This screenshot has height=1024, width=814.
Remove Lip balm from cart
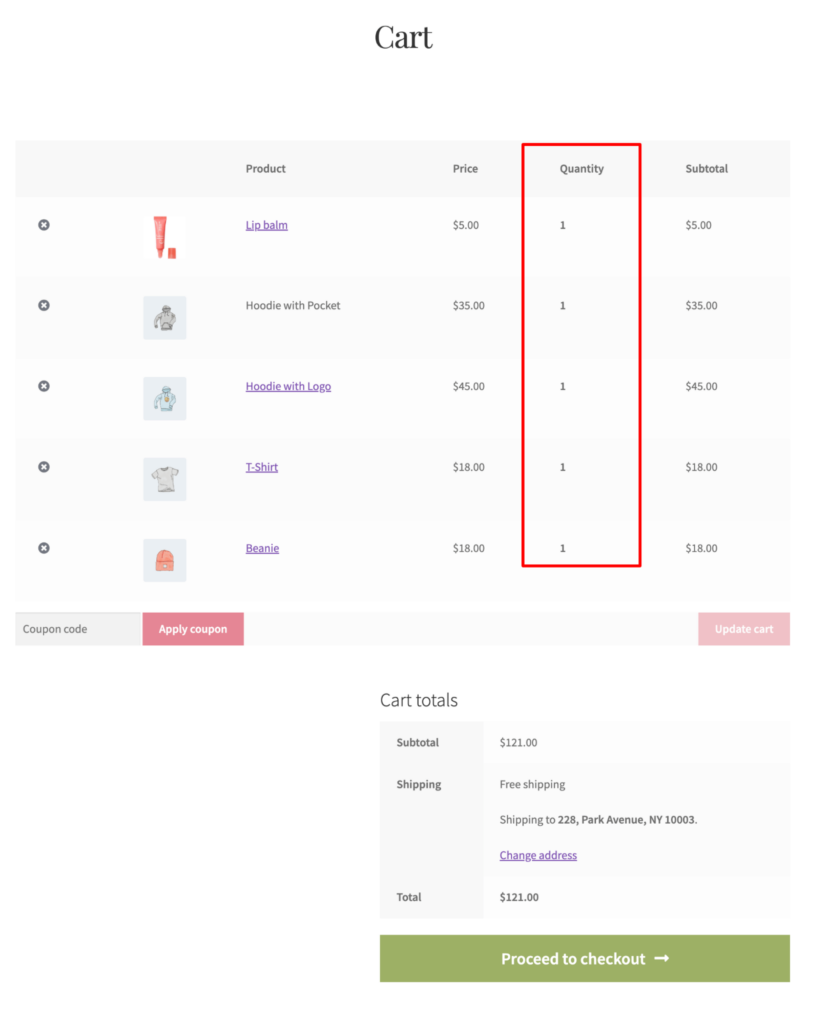tap(43, 225)
